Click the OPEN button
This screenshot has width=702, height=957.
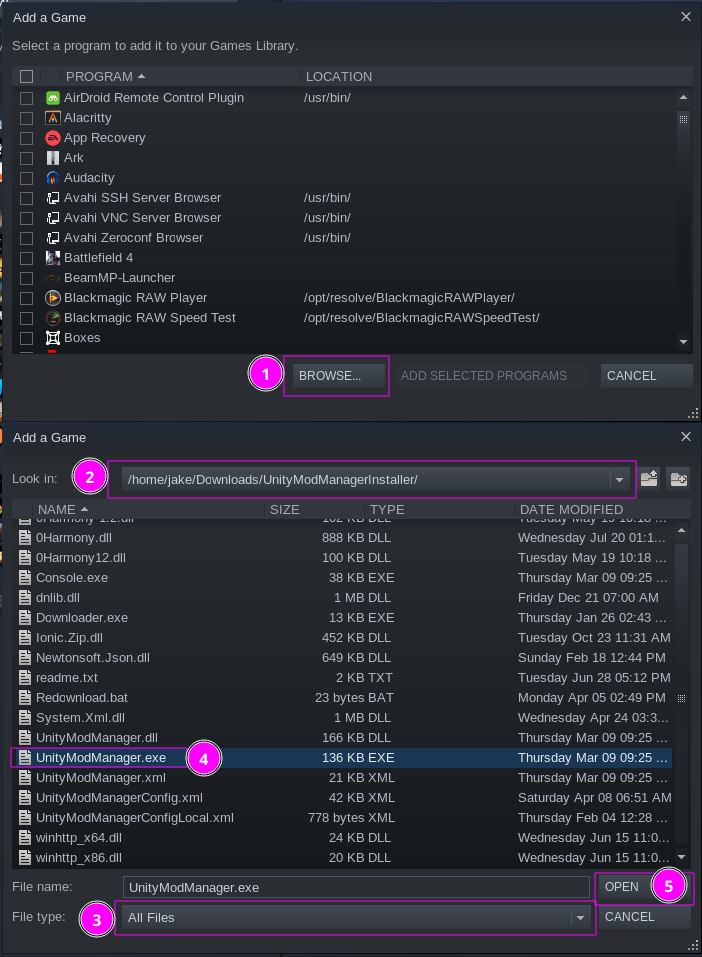point(643,887)
